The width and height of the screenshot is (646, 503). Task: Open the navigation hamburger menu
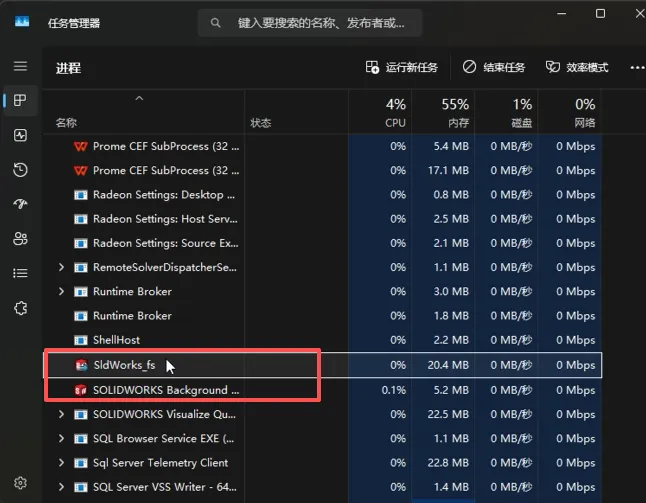(20, 66)
